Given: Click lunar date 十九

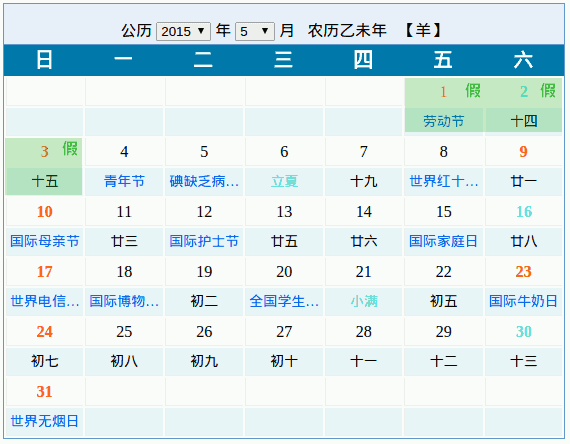Looking at the screenshot, I should (x=364, y=181).
